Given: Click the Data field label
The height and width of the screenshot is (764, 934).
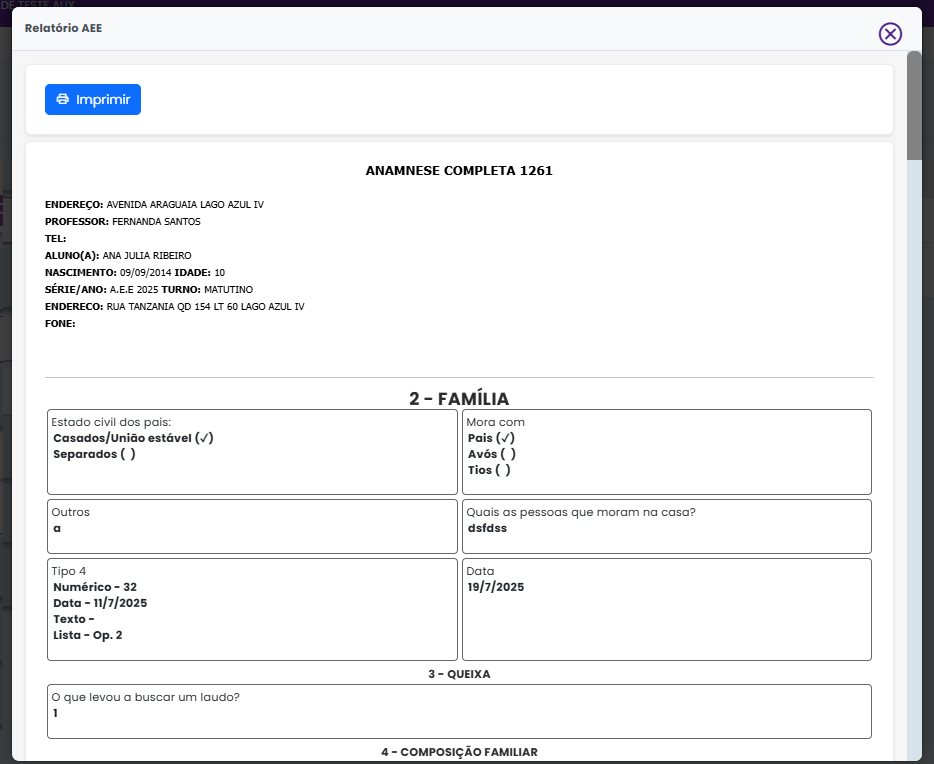Looking at the screenshot, I should point(480,571).
